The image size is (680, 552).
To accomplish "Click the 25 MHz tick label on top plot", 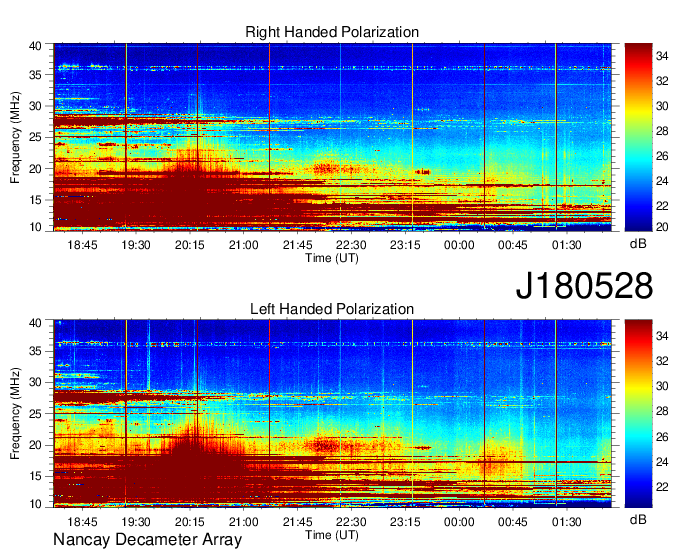I will pyautogui.click(x=35, y=137).
